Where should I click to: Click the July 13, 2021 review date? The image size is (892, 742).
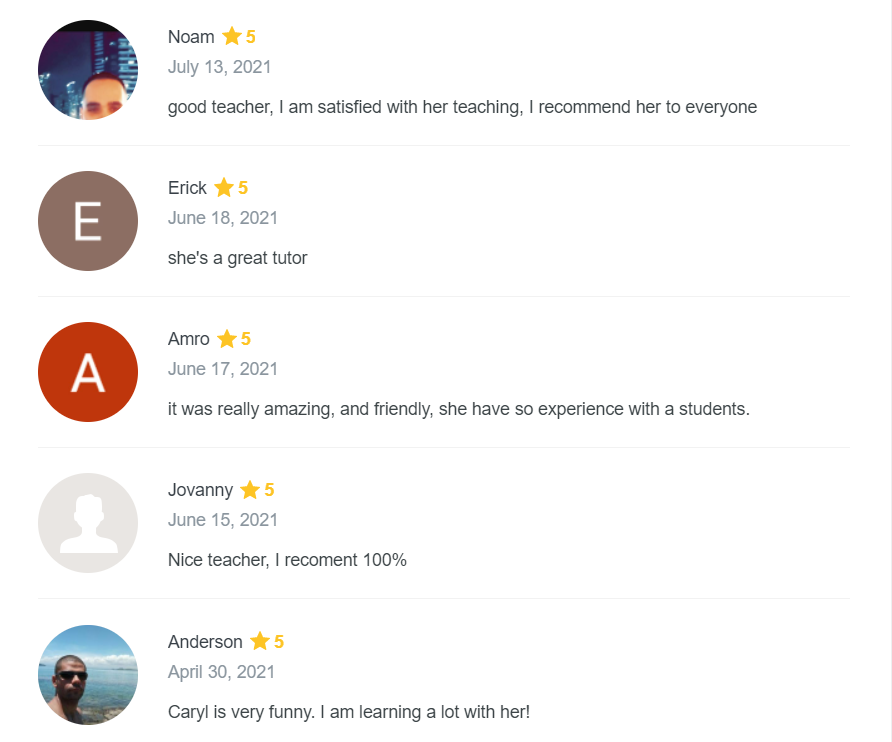(219, 67)
